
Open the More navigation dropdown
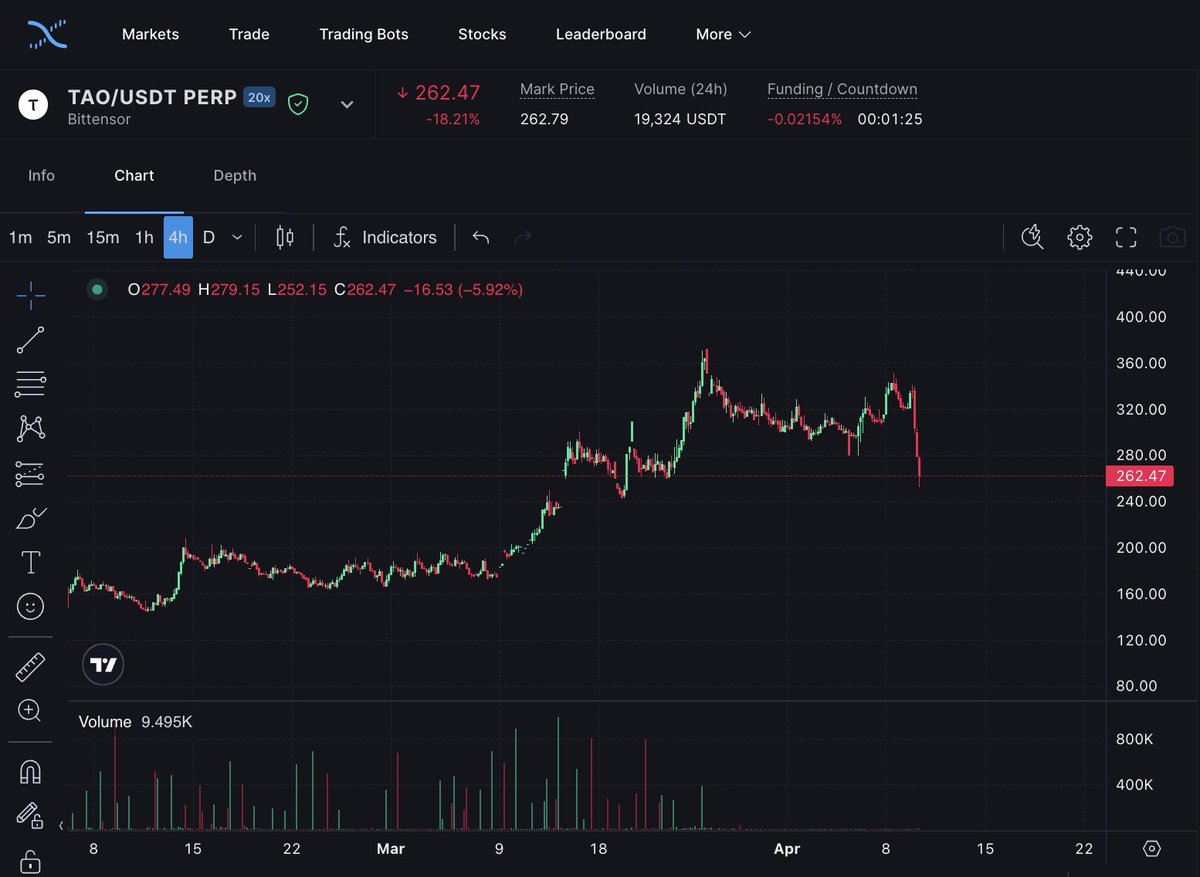coord(723,34)
